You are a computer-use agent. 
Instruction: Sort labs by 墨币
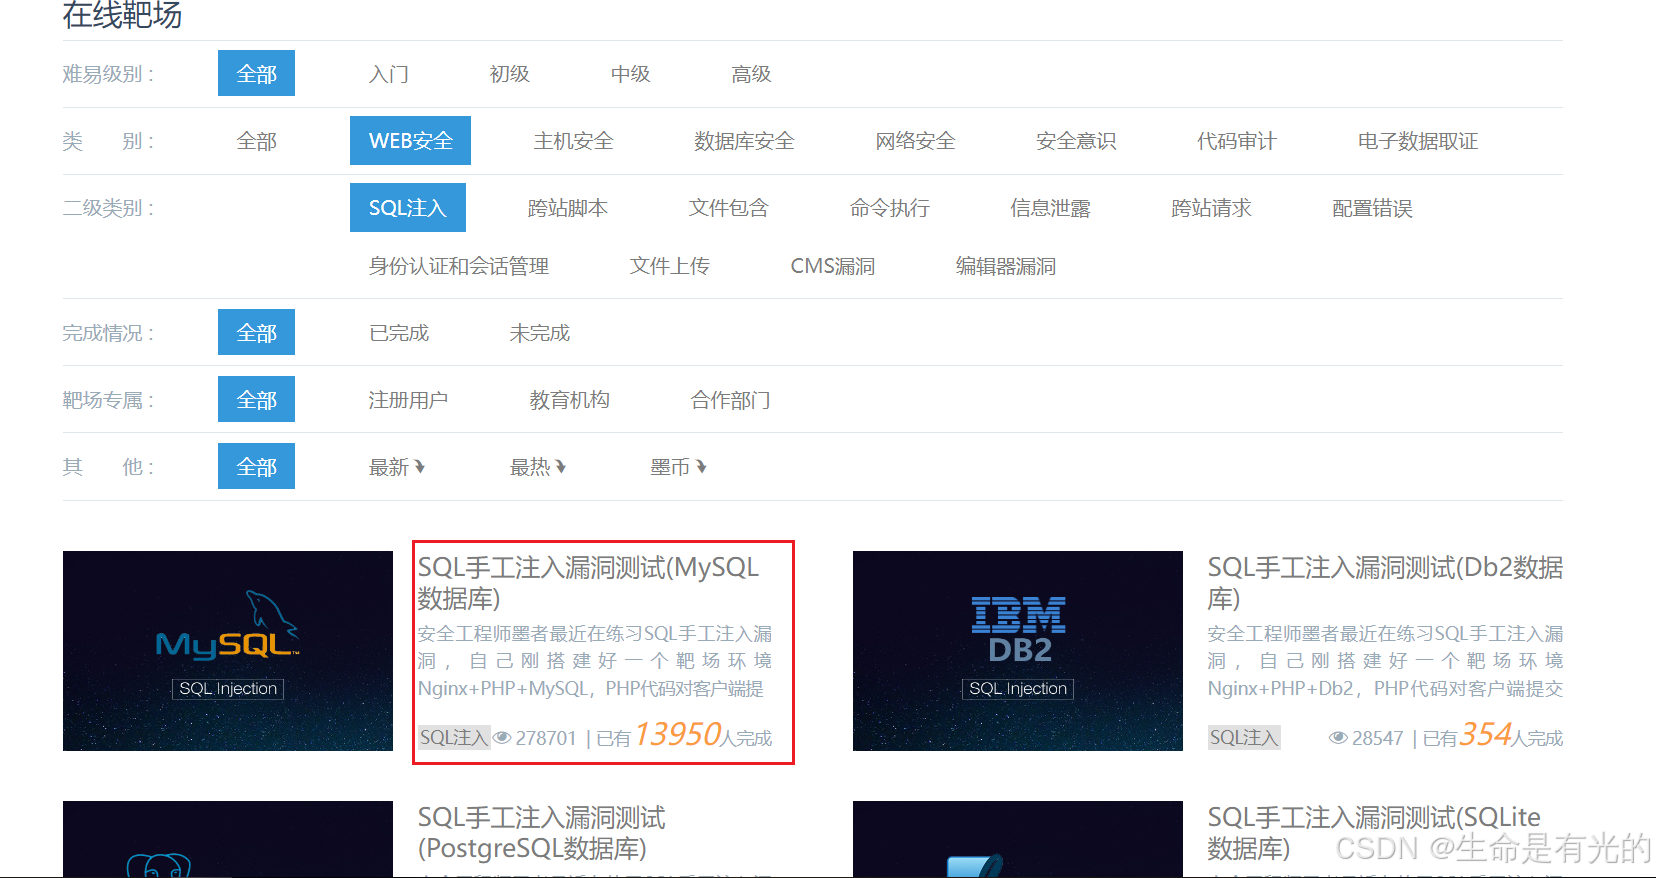click(678, 467)
